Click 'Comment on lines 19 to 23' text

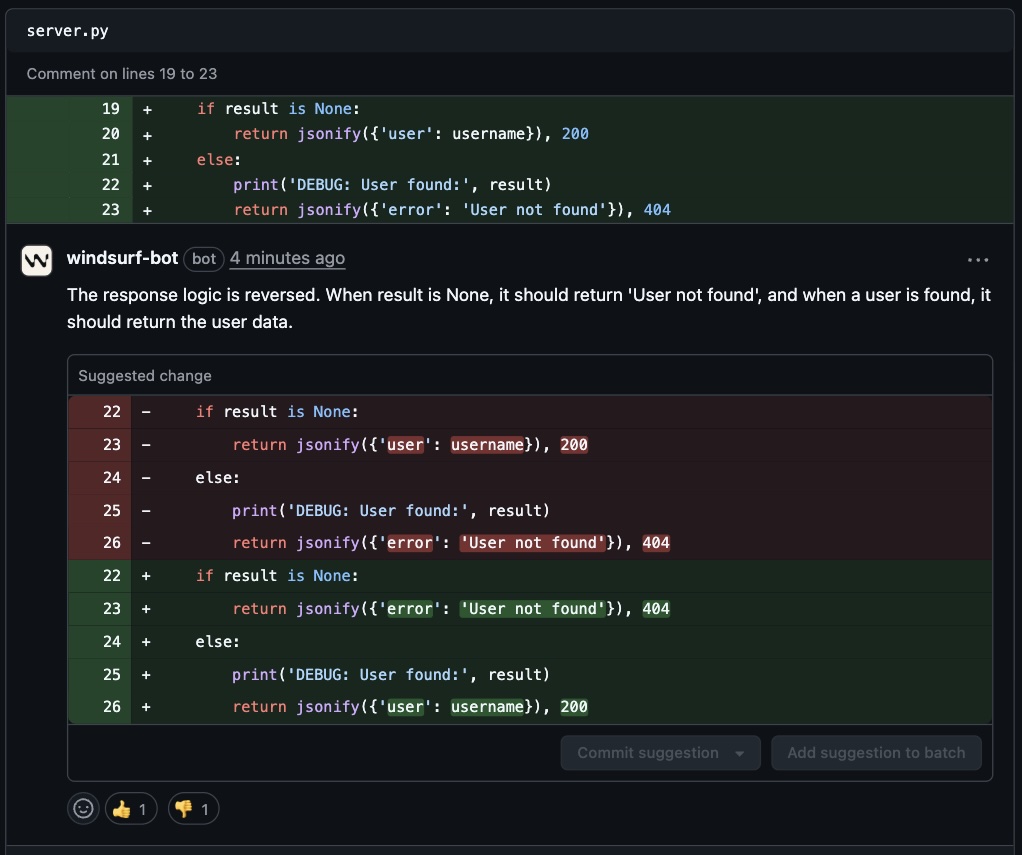click(x=122, y=74)
